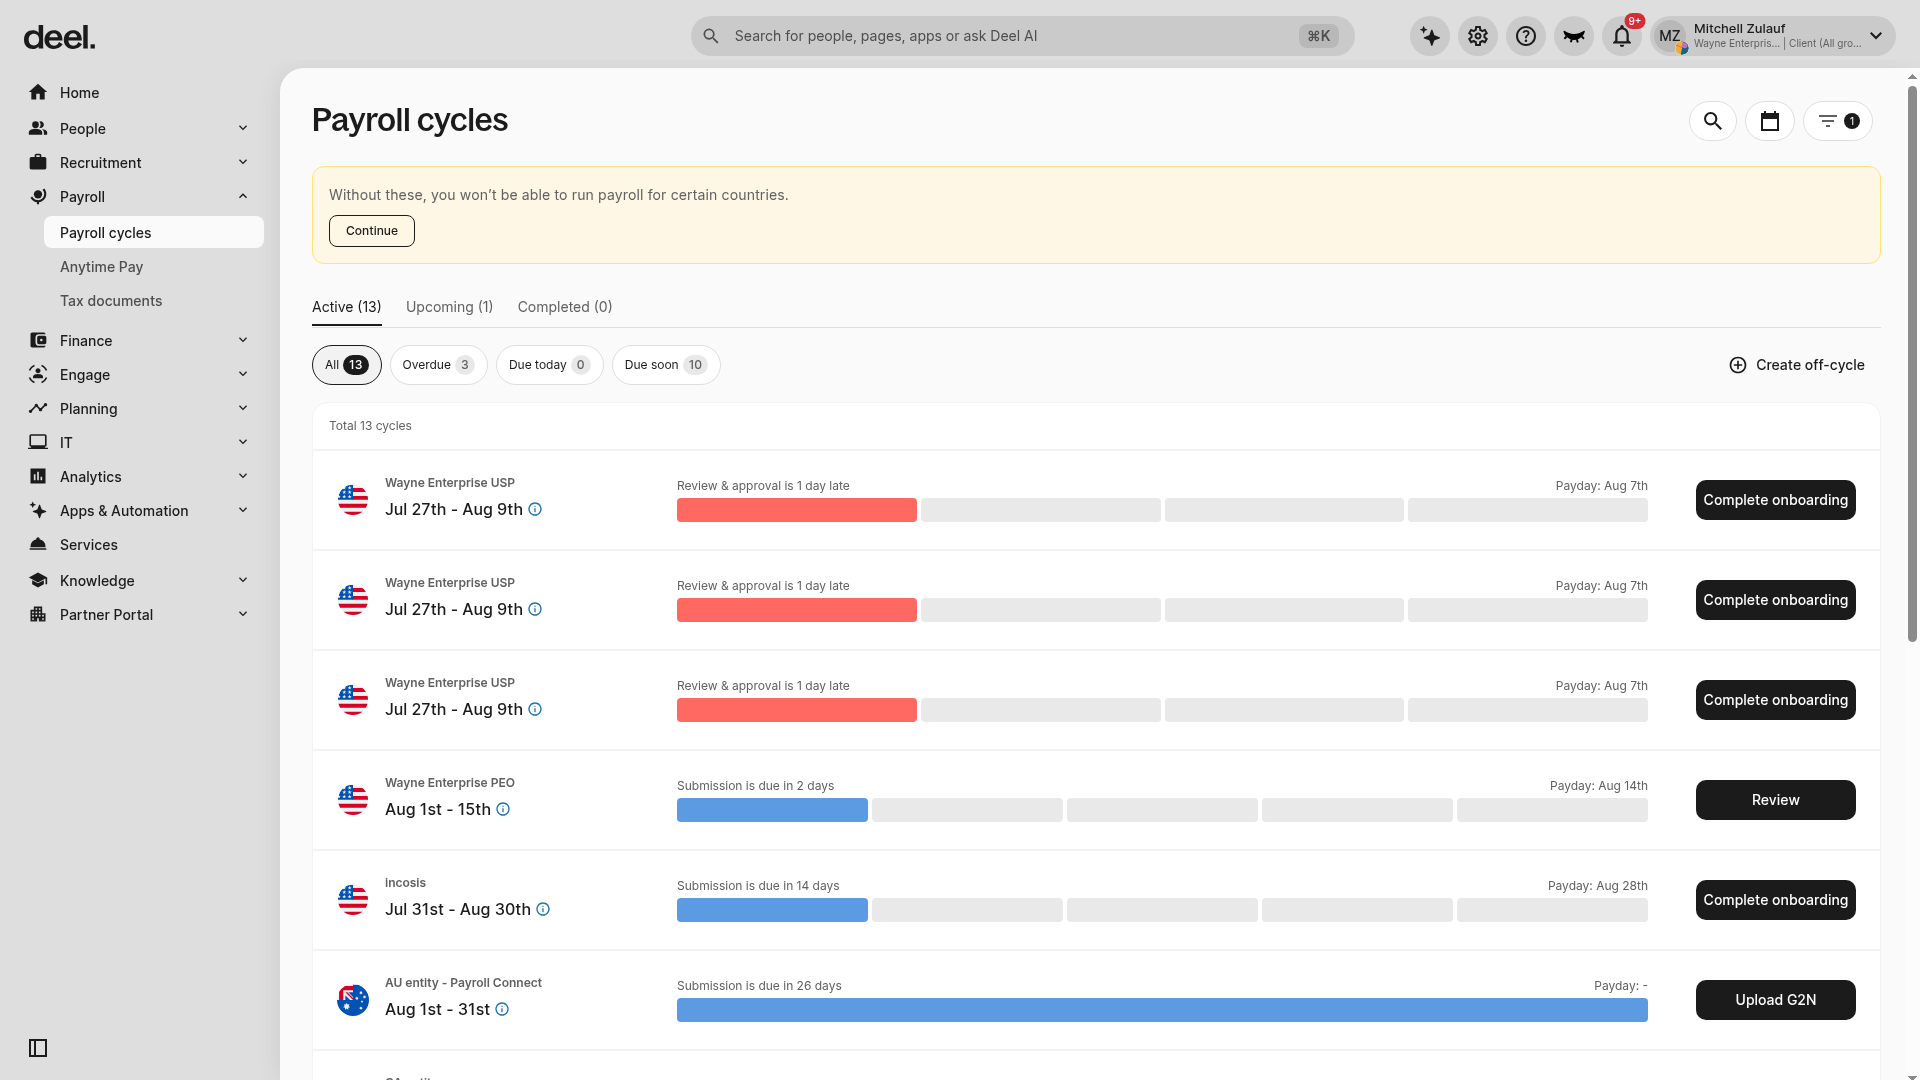Click Create off-cycle
The height and width of the screenshot is (1080, 1920).
click(1797, 365)
